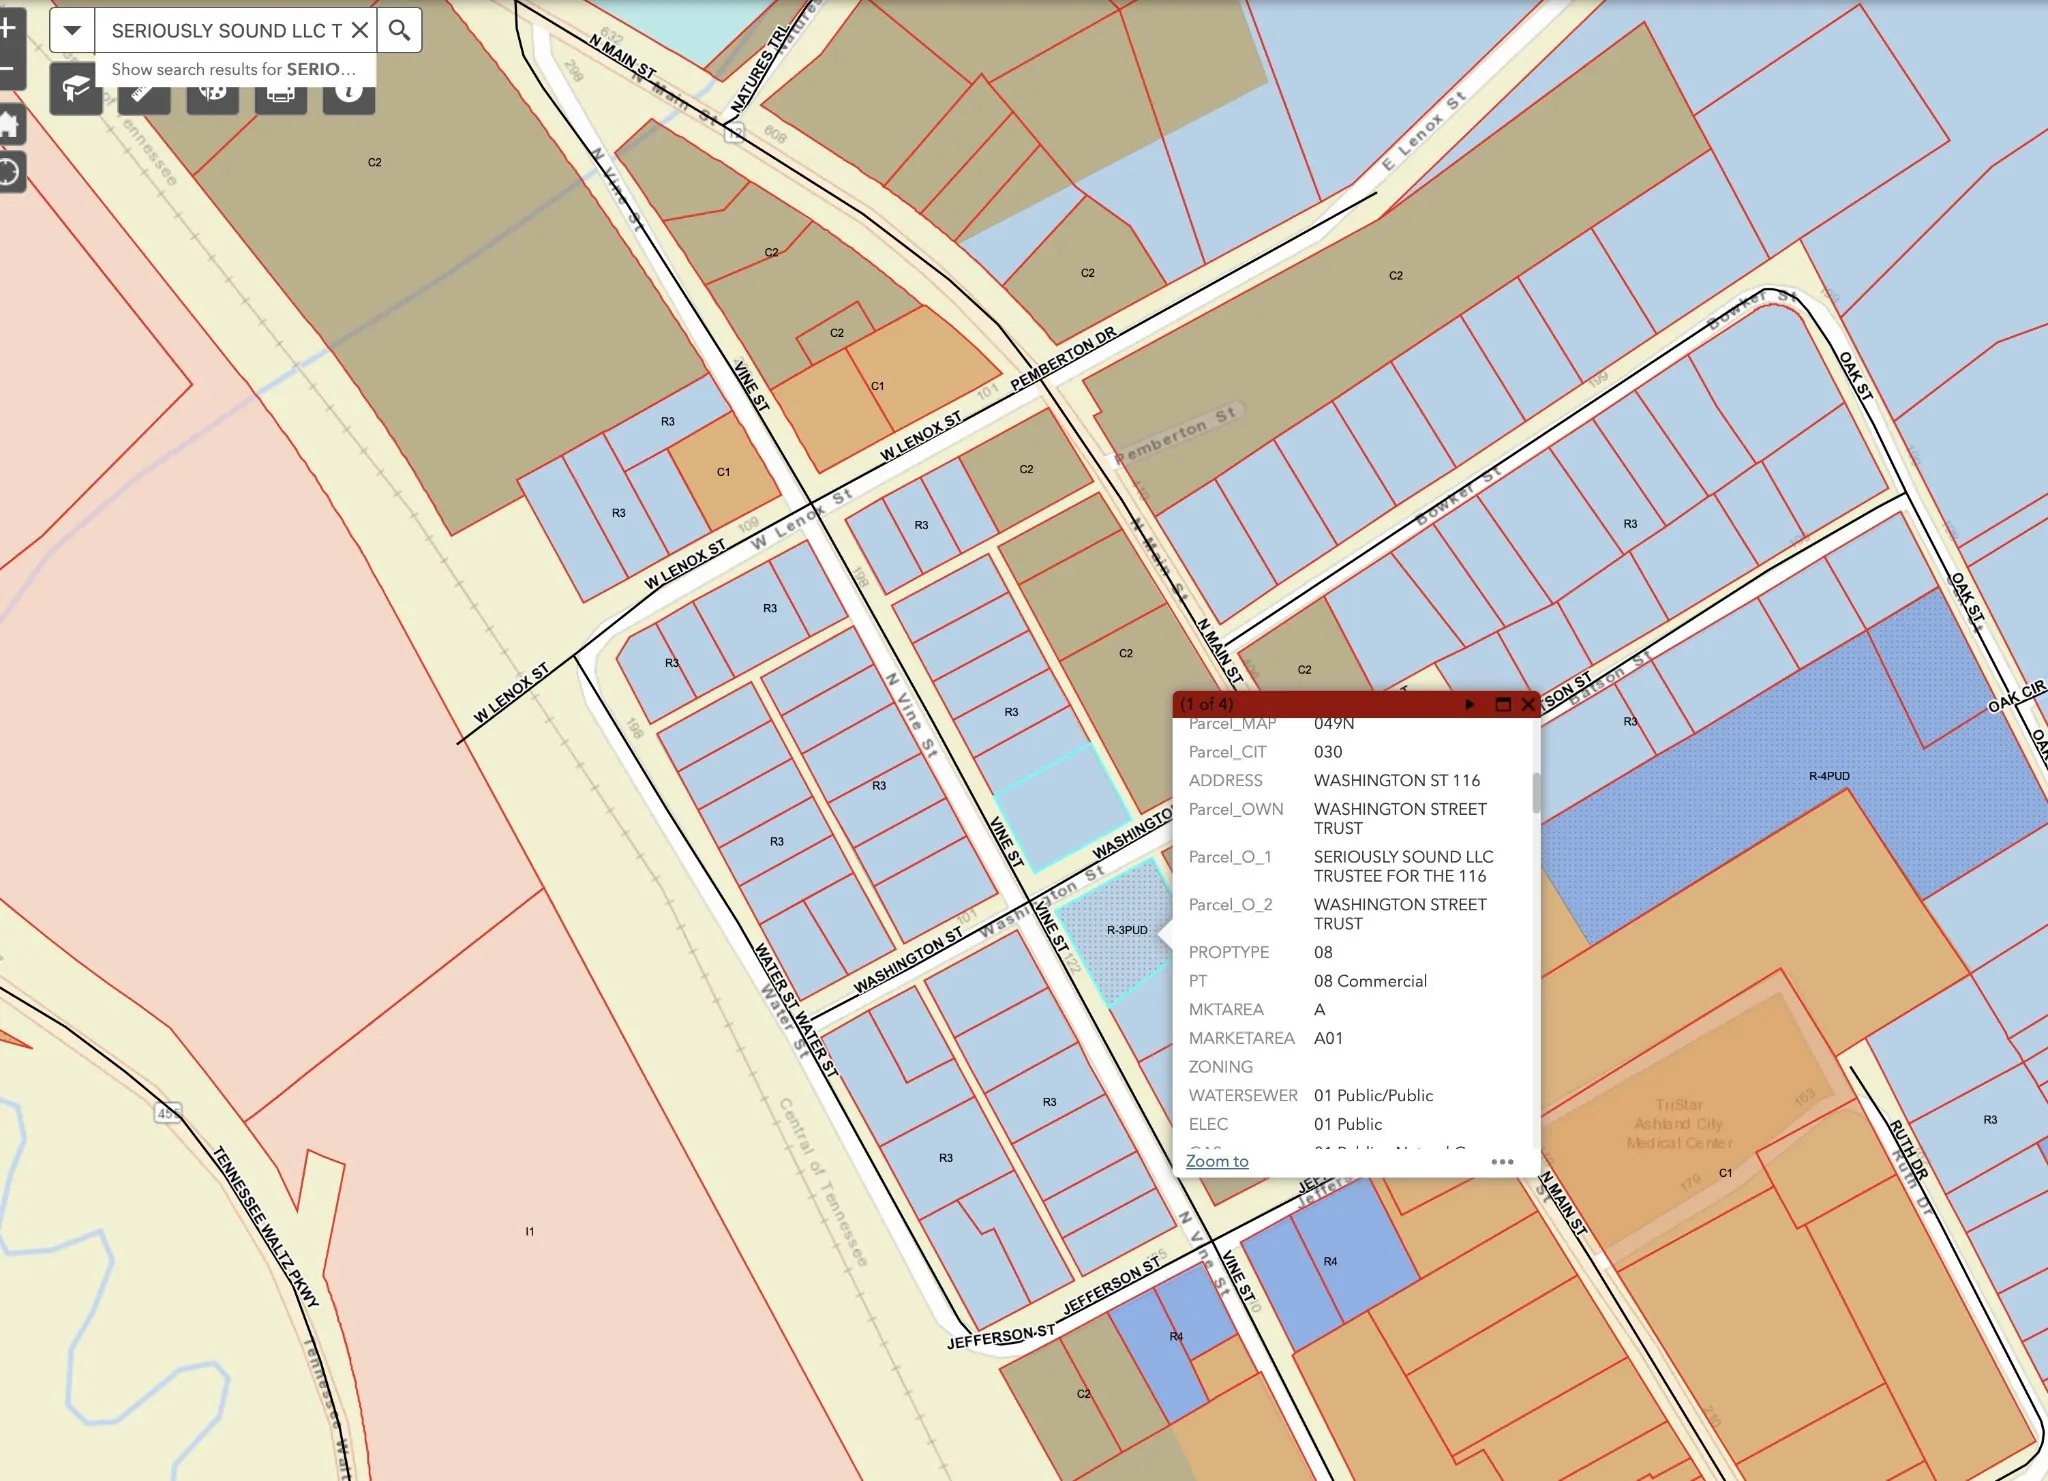Open the palette draw tool
The width and height of the screenshot is (2048, 1481).
coord(212,98)
